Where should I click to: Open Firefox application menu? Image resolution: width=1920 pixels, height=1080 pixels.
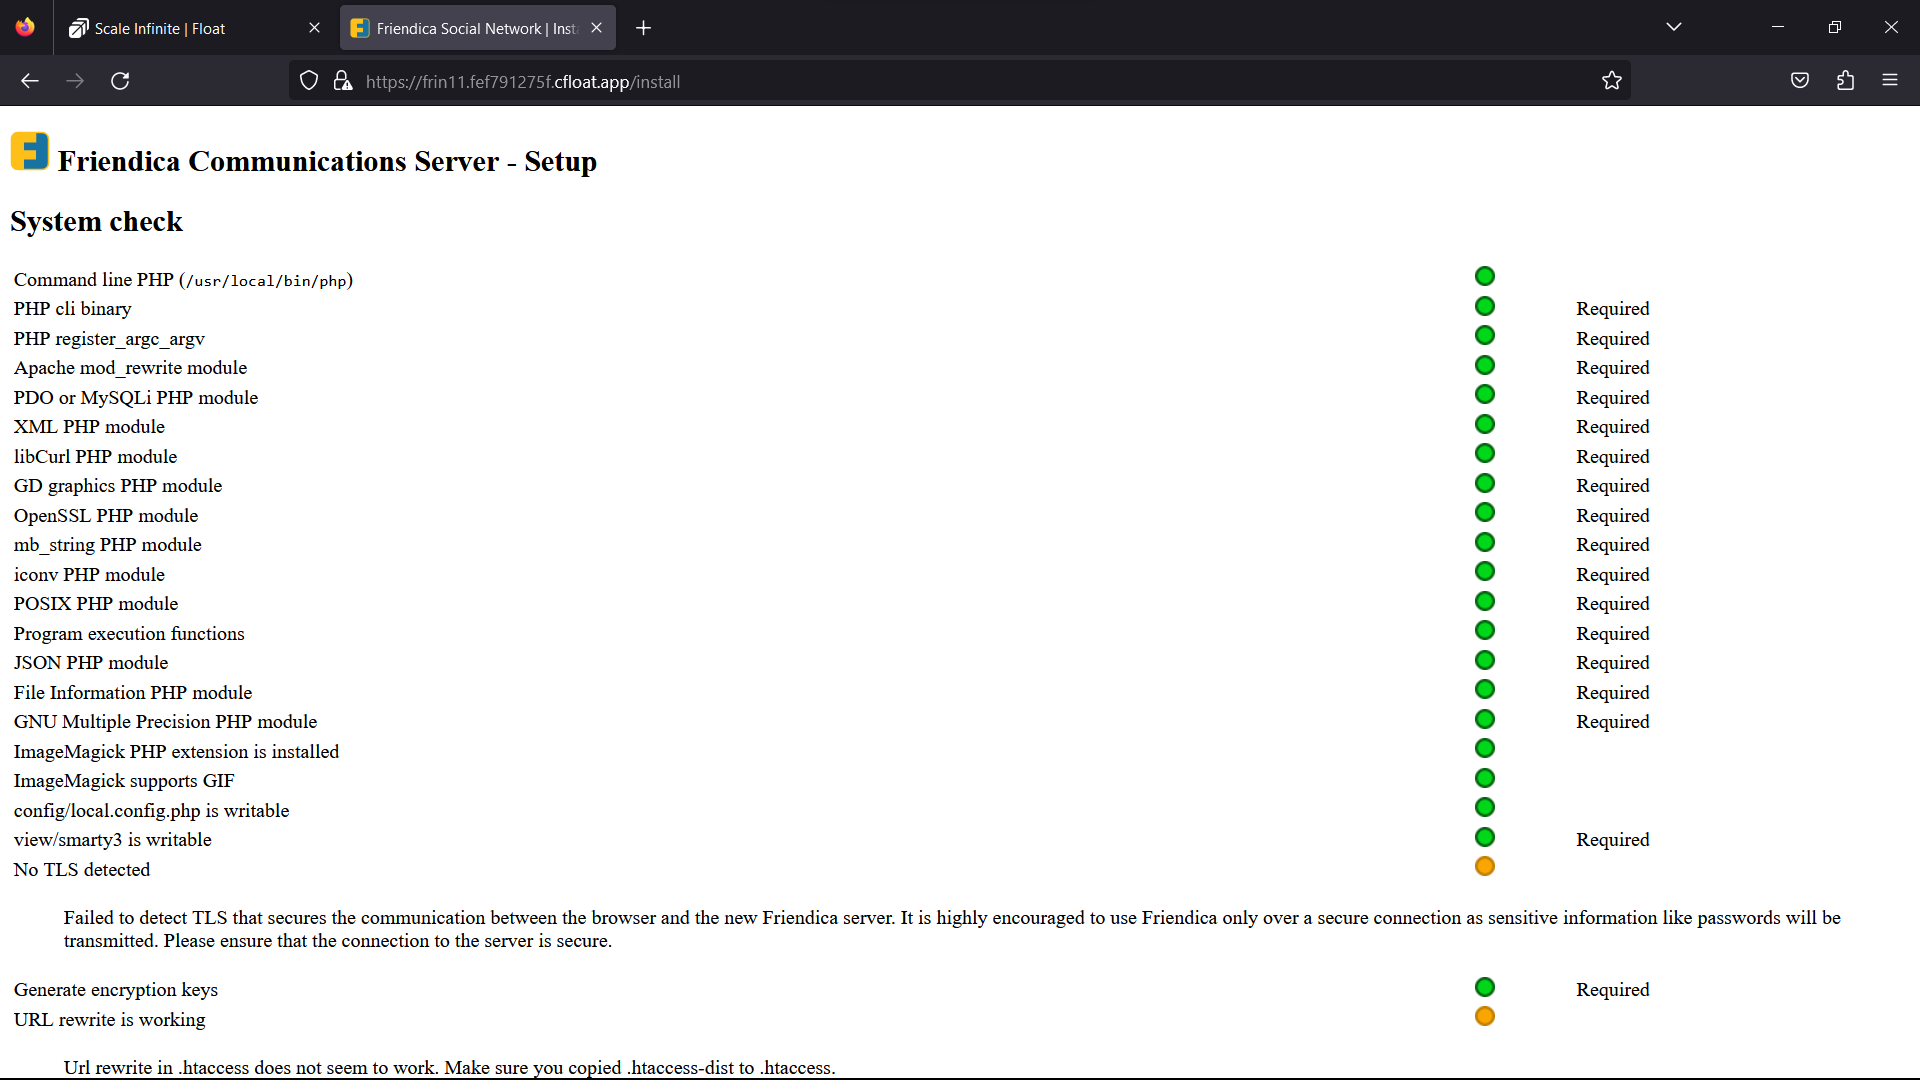pyautogui.click(x=1890, y=81)
